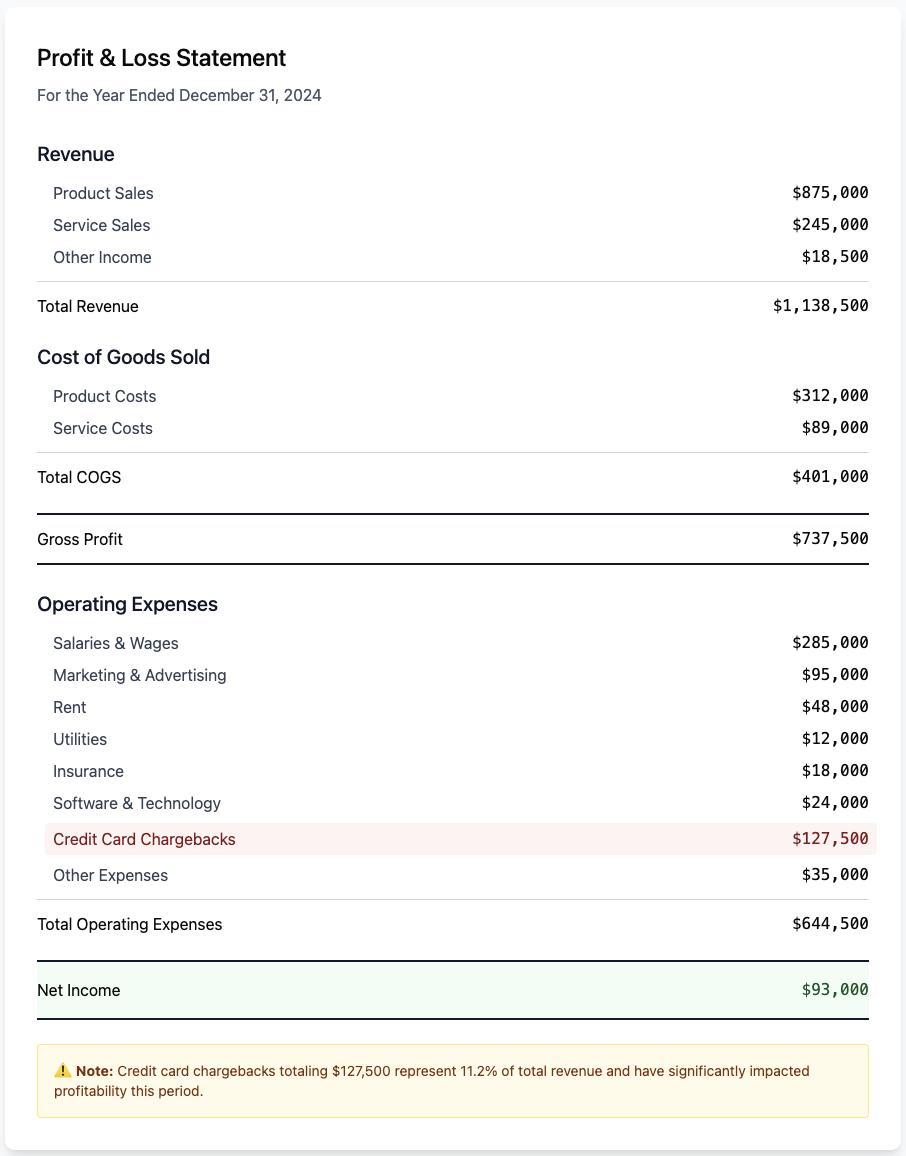This screenshot has height=1156, width=906.
Task: Select the Total Operating Expenses value
Action: click(828, 924)
